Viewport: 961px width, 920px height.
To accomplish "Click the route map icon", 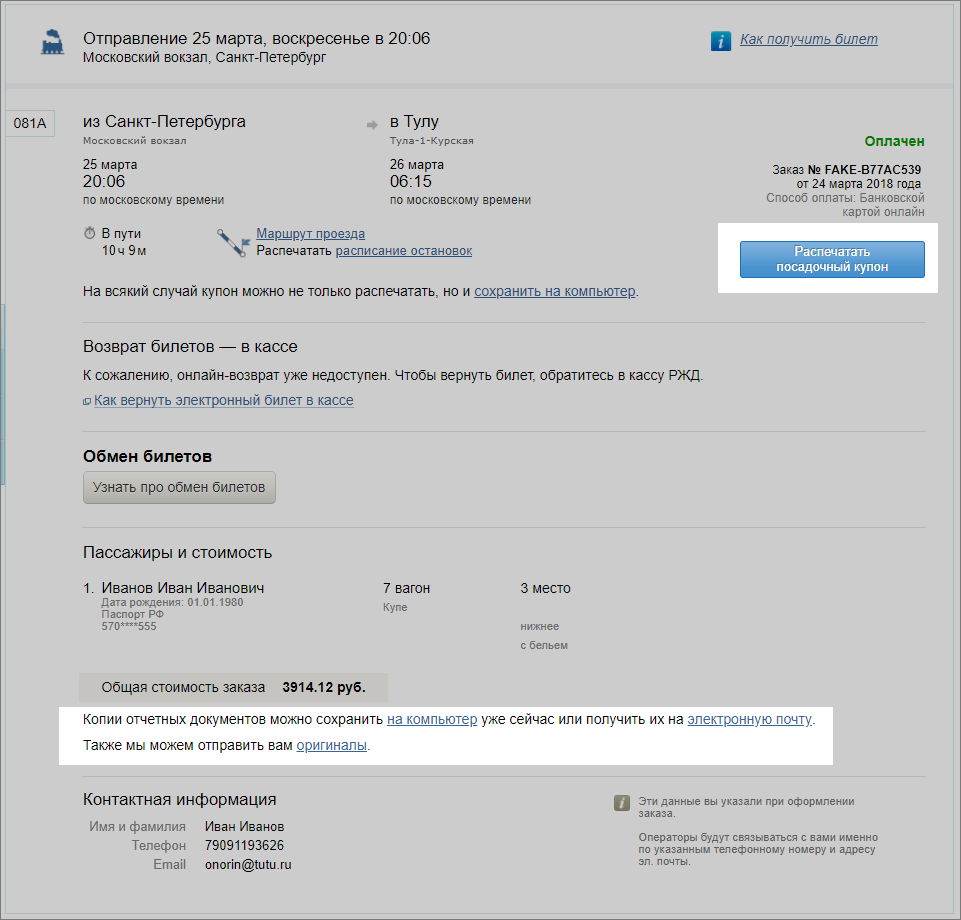I will 233,243.
